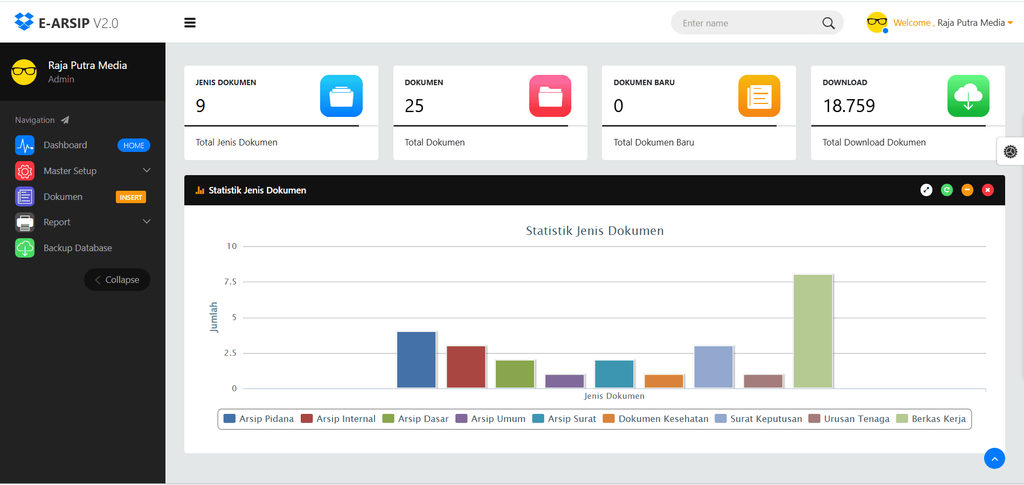Toggle Dokumen Kesehatan legend entry
The width and height of the screenshot is (1024, 485).
[656, 418]
